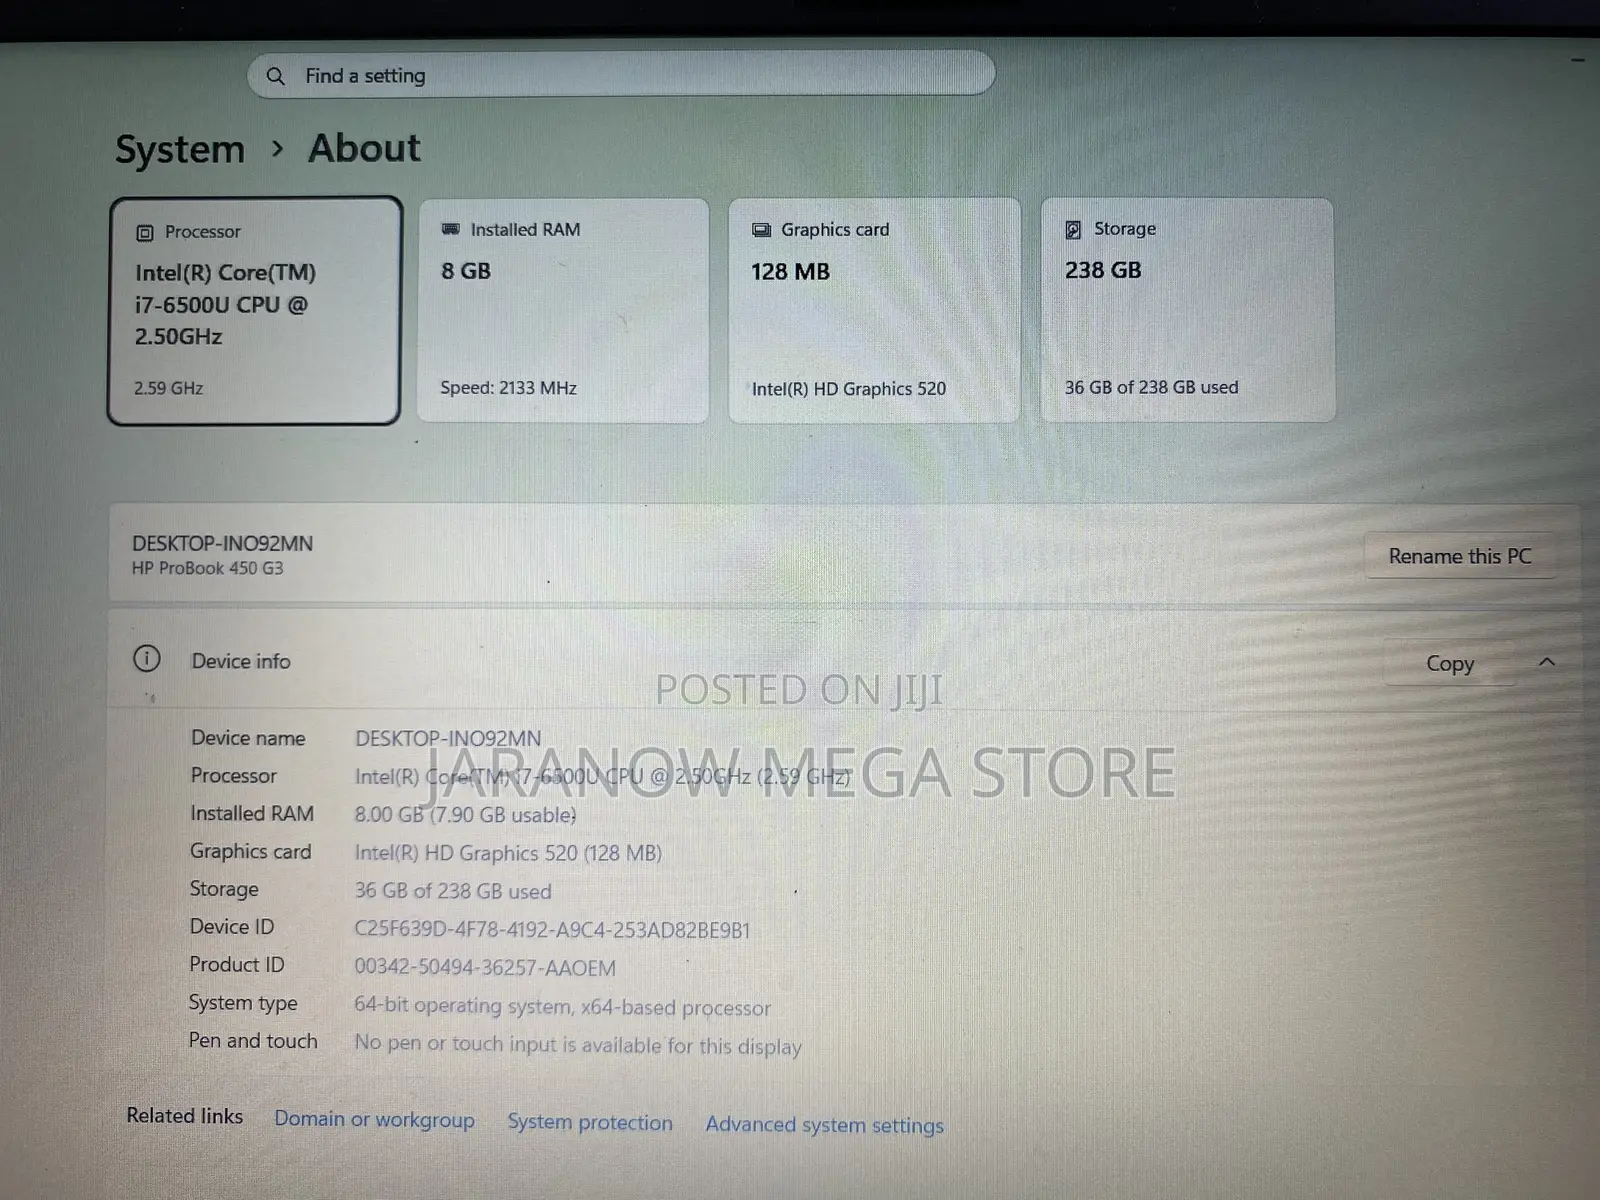
Task: Click 'Speed: 2133 MHz' text
Action: point(508,388)
